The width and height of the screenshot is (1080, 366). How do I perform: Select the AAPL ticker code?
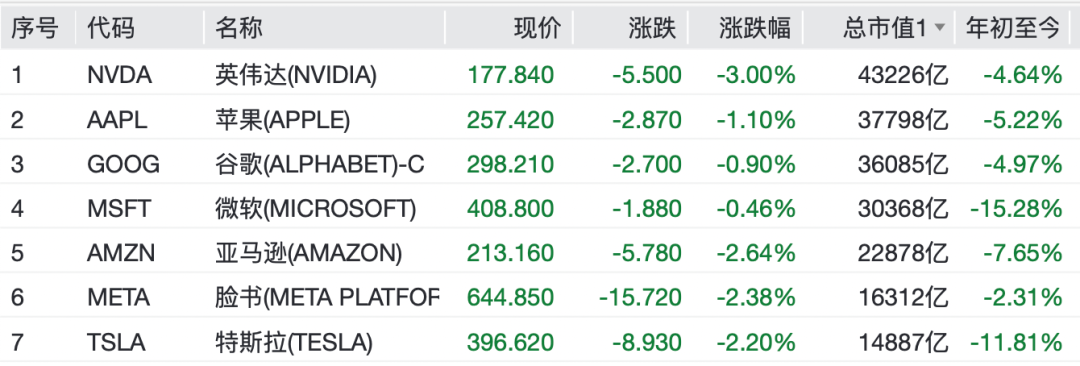118,119
